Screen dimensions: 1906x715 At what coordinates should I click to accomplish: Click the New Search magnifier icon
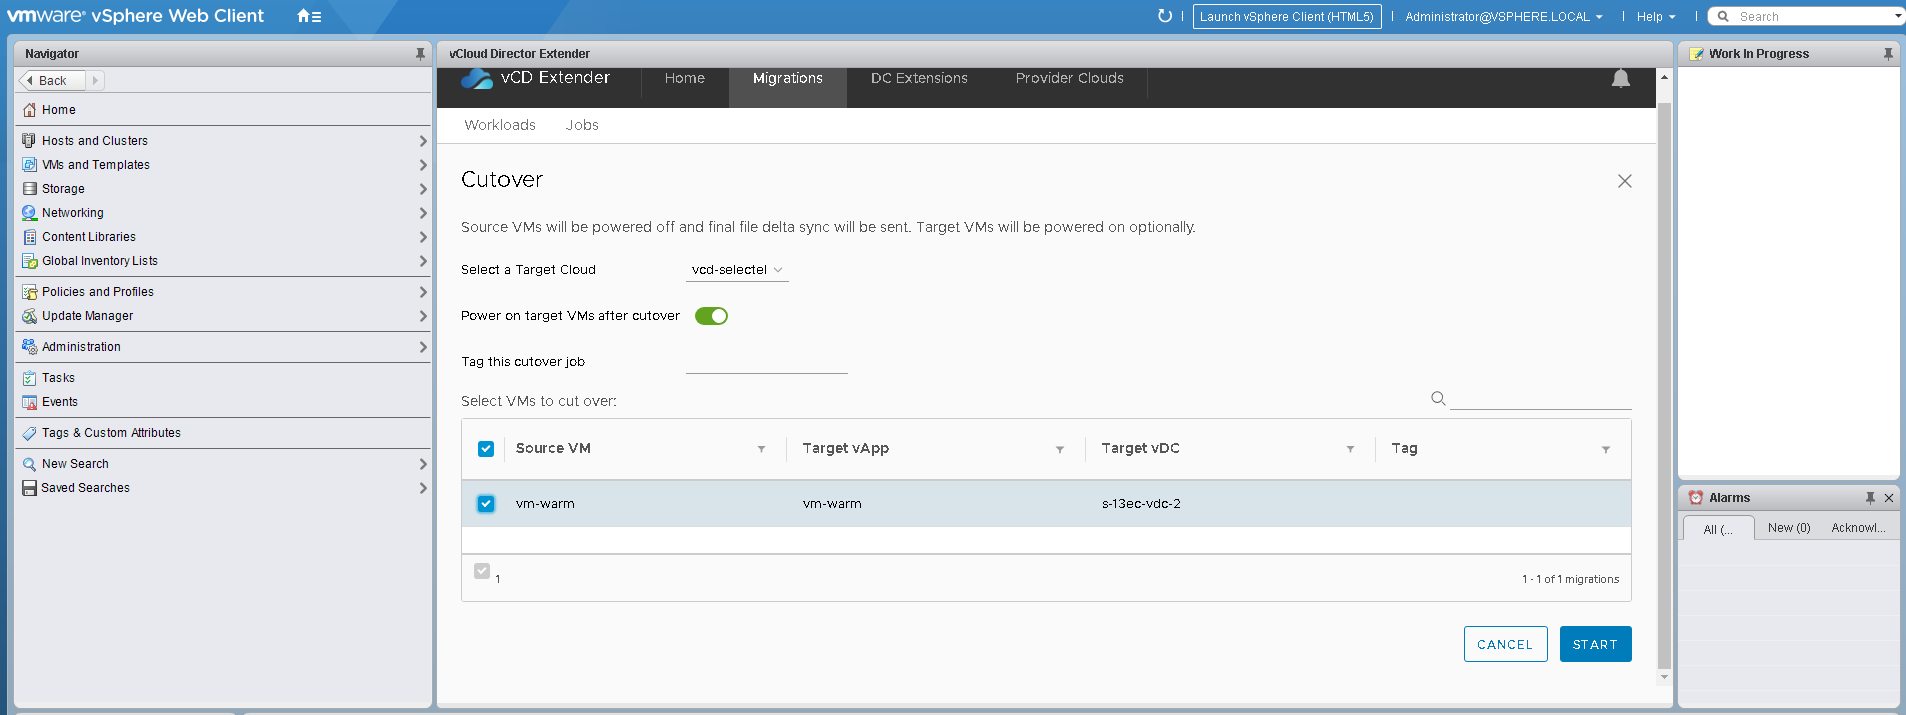pyautogui.click(x=29, y=464)
